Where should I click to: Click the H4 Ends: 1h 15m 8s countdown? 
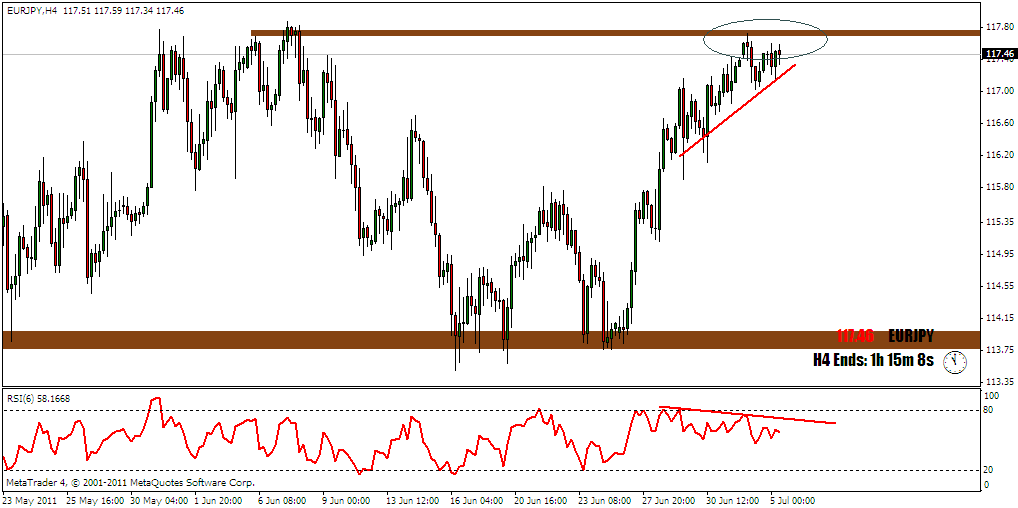pos(873,361)
